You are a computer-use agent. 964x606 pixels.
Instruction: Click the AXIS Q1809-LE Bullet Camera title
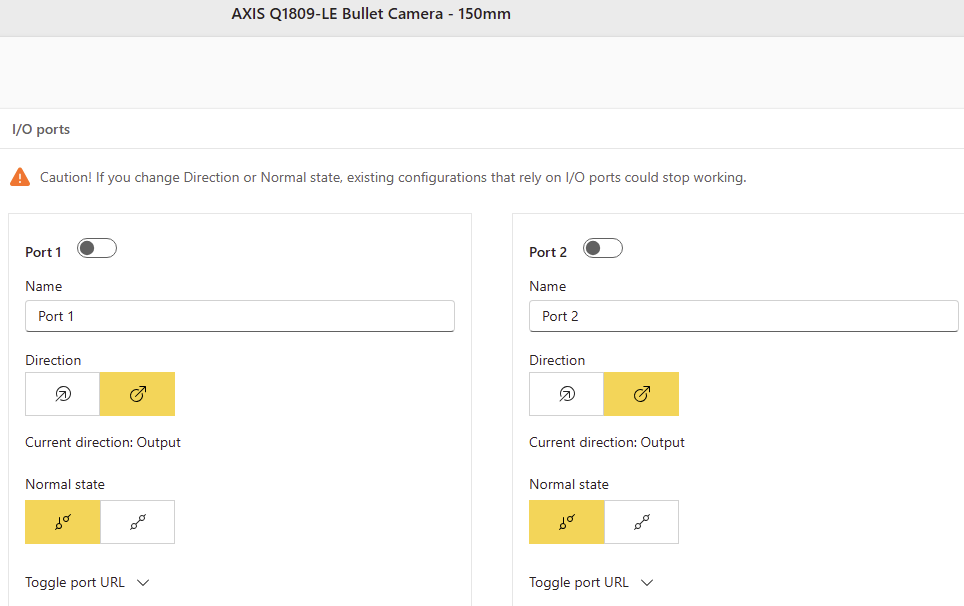[x=371, y=14]
